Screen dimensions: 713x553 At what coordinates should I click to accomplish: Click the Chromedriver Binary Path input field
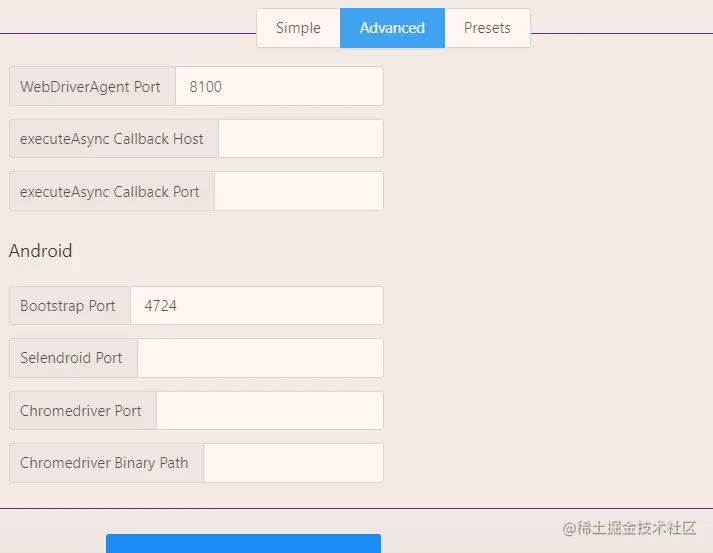coord(293,463)
